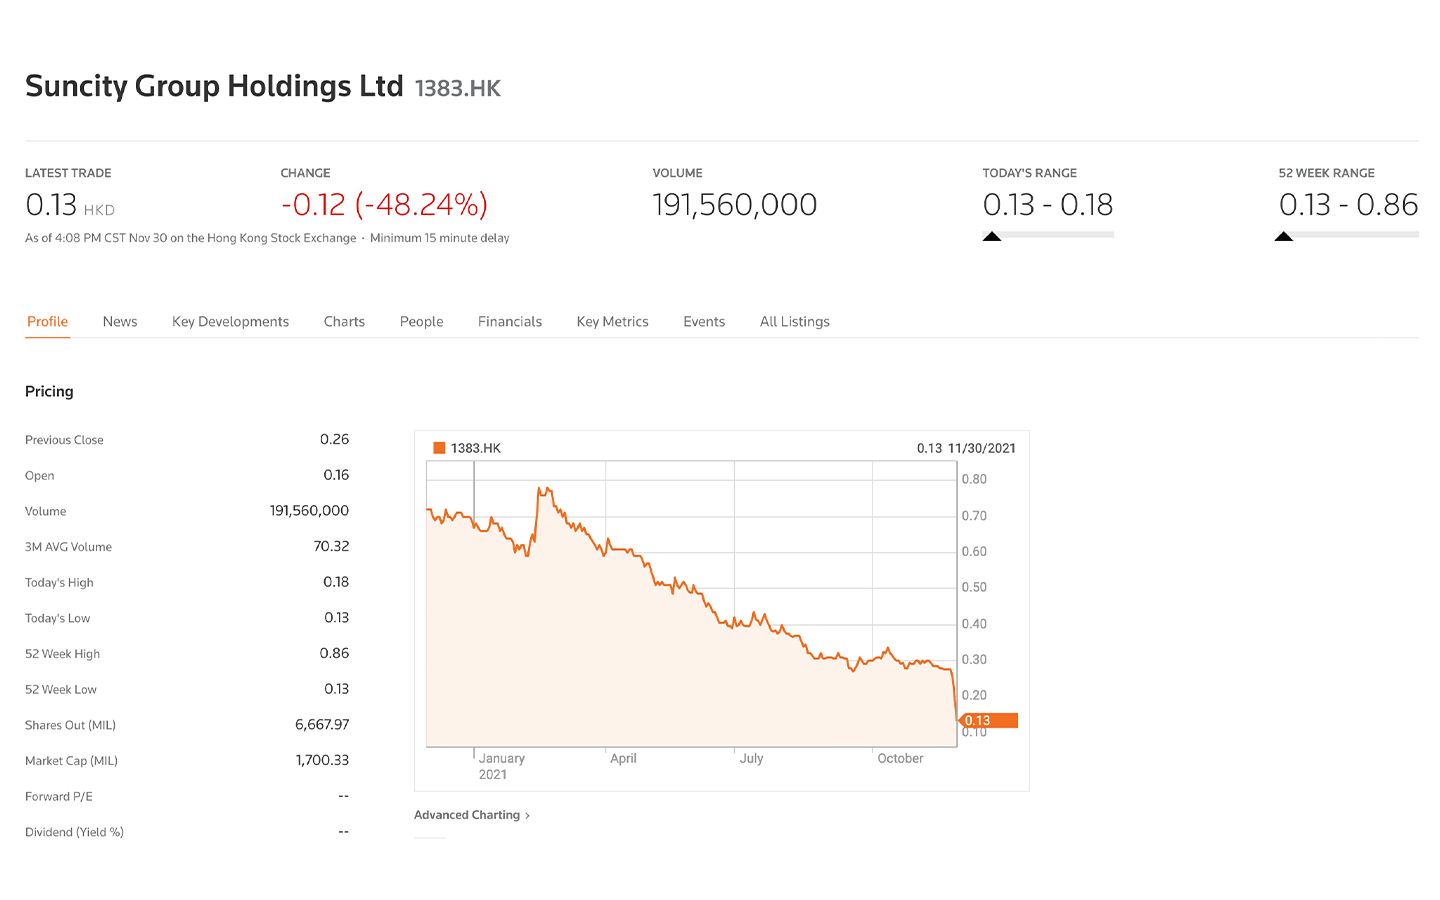
Task: Click the Suncity Group Holdings Ltd heading
Action: pos(214,86)
